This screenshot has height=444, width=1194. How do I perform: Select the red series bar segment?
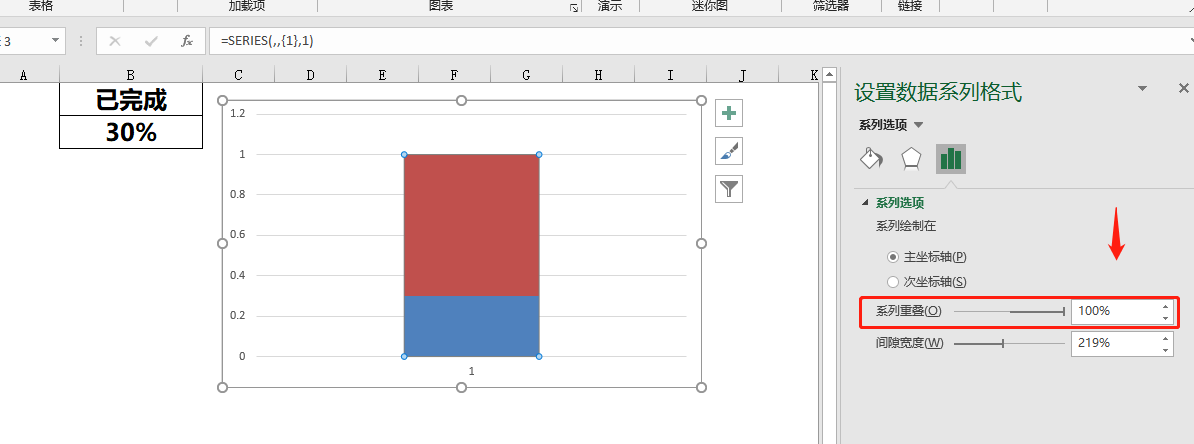471,225
